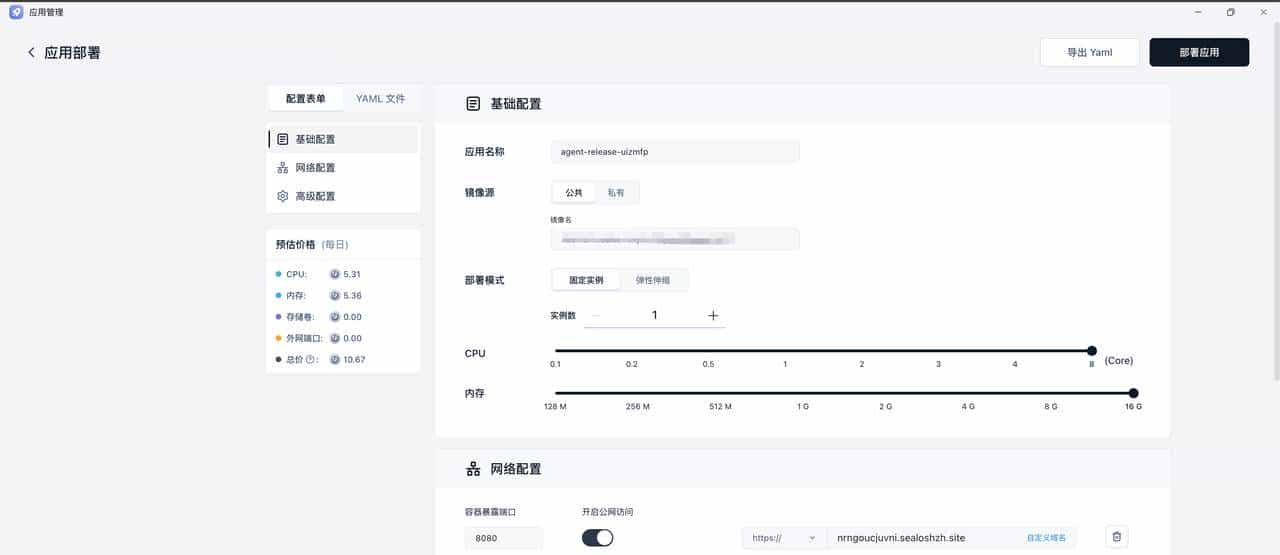Decrease the instance count with minus button
The width and height of the screenshot is (1280, 555).
(x=596, y=315)
